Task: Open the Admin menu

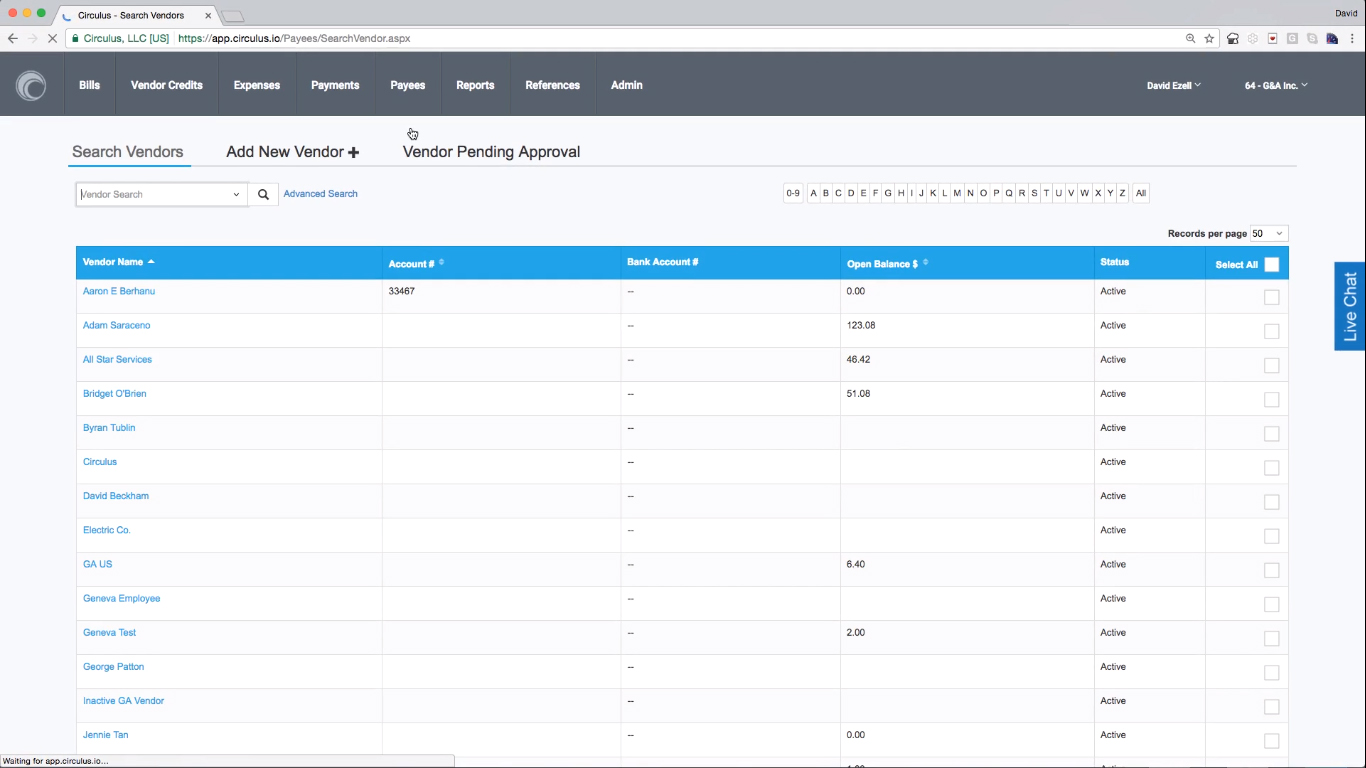Action: click(x=627, y=85)
